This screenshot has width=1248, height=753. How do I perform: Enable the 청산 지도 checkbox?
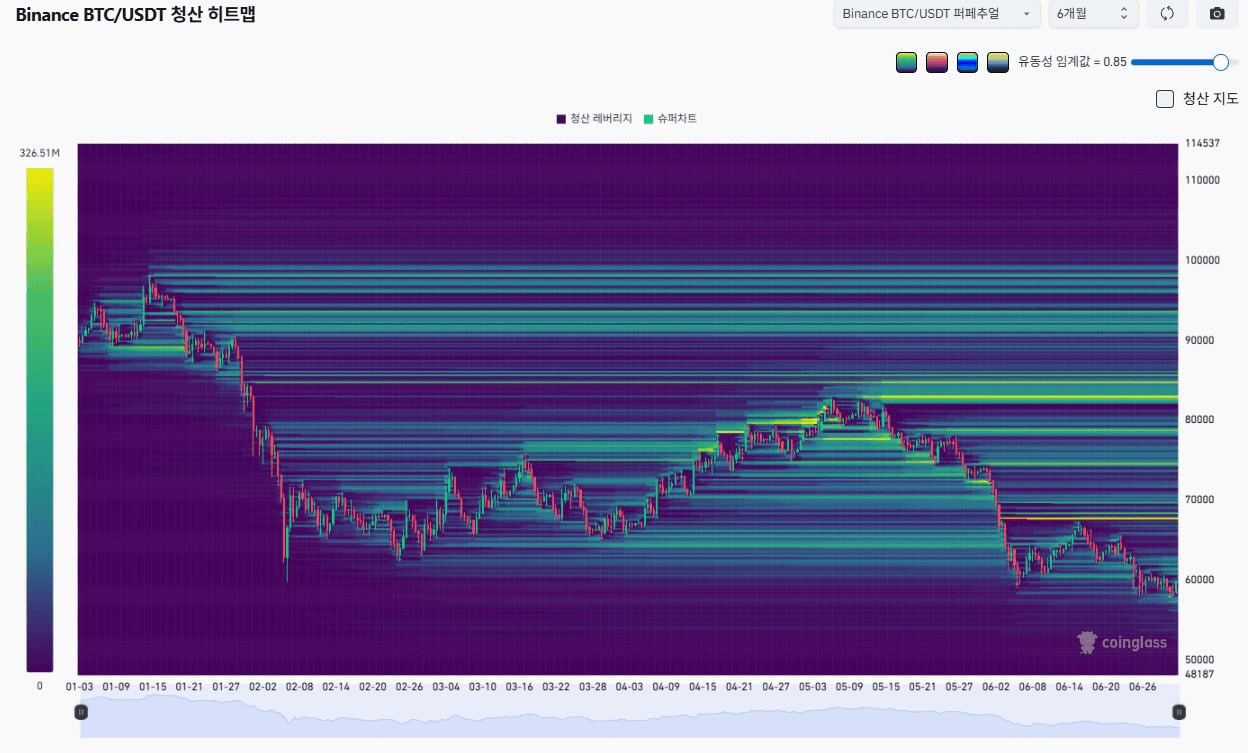pos(1164,98)
